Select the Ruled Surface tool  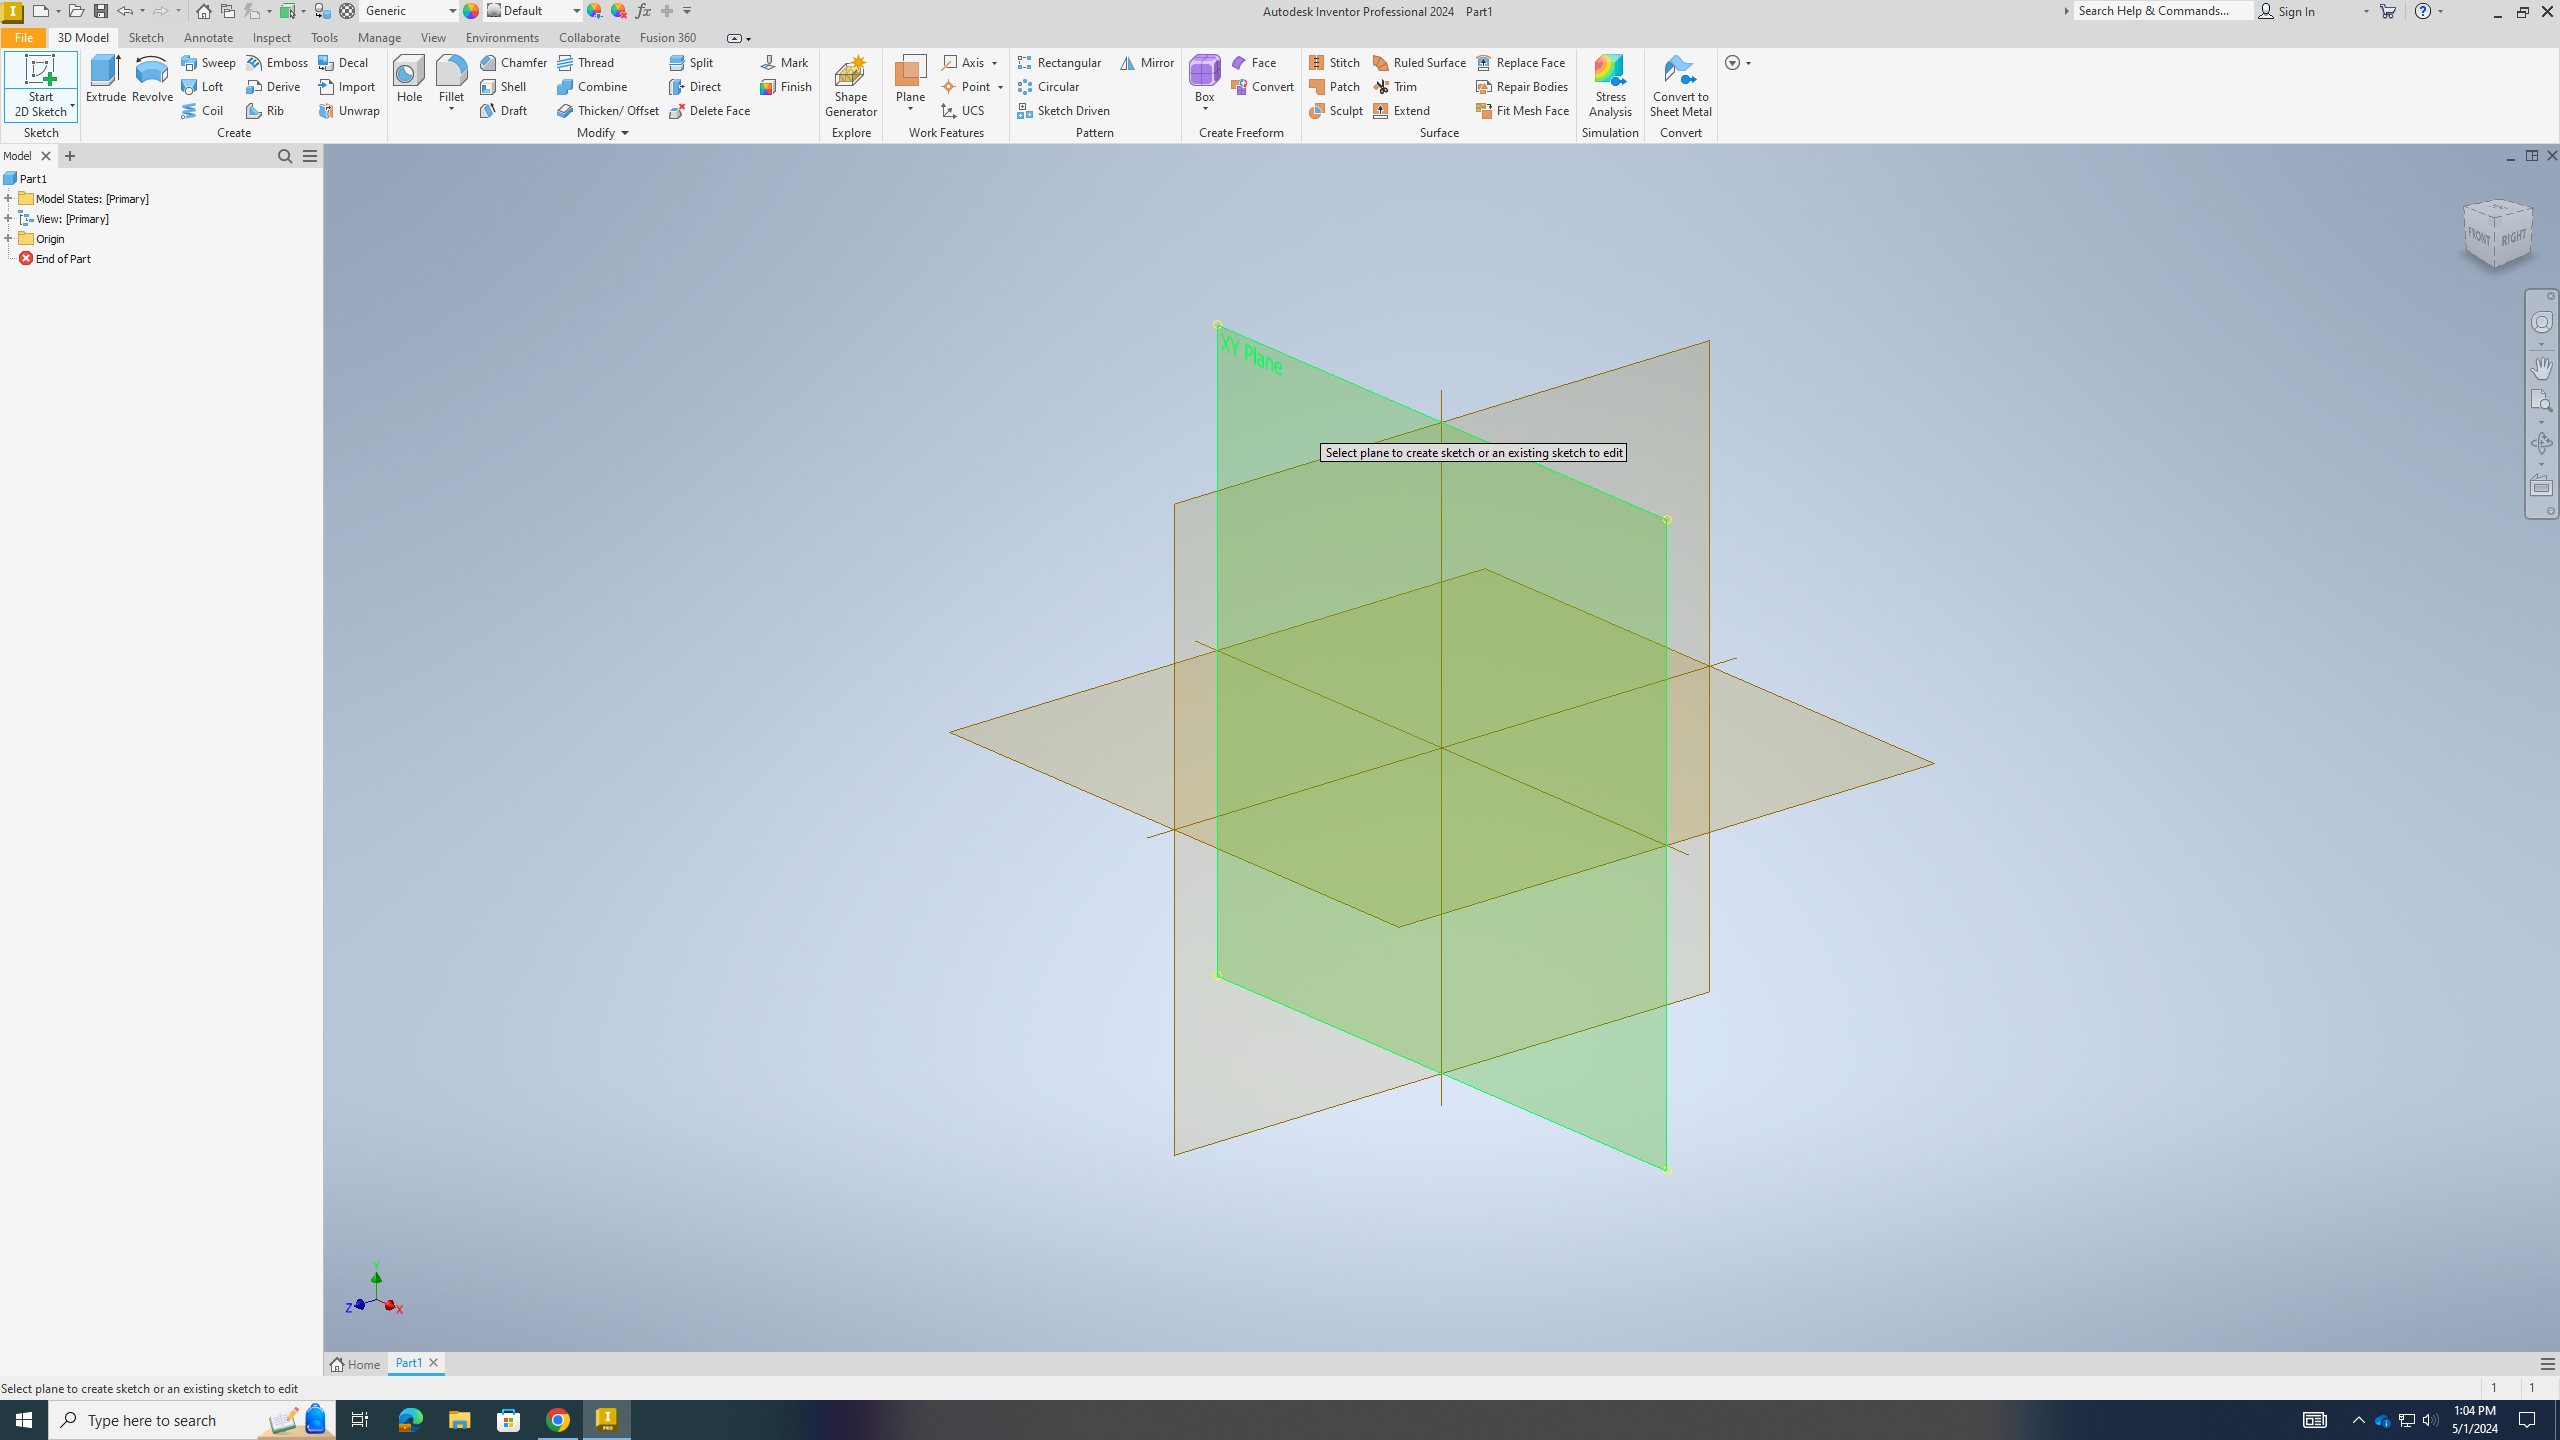(1419, 62)
